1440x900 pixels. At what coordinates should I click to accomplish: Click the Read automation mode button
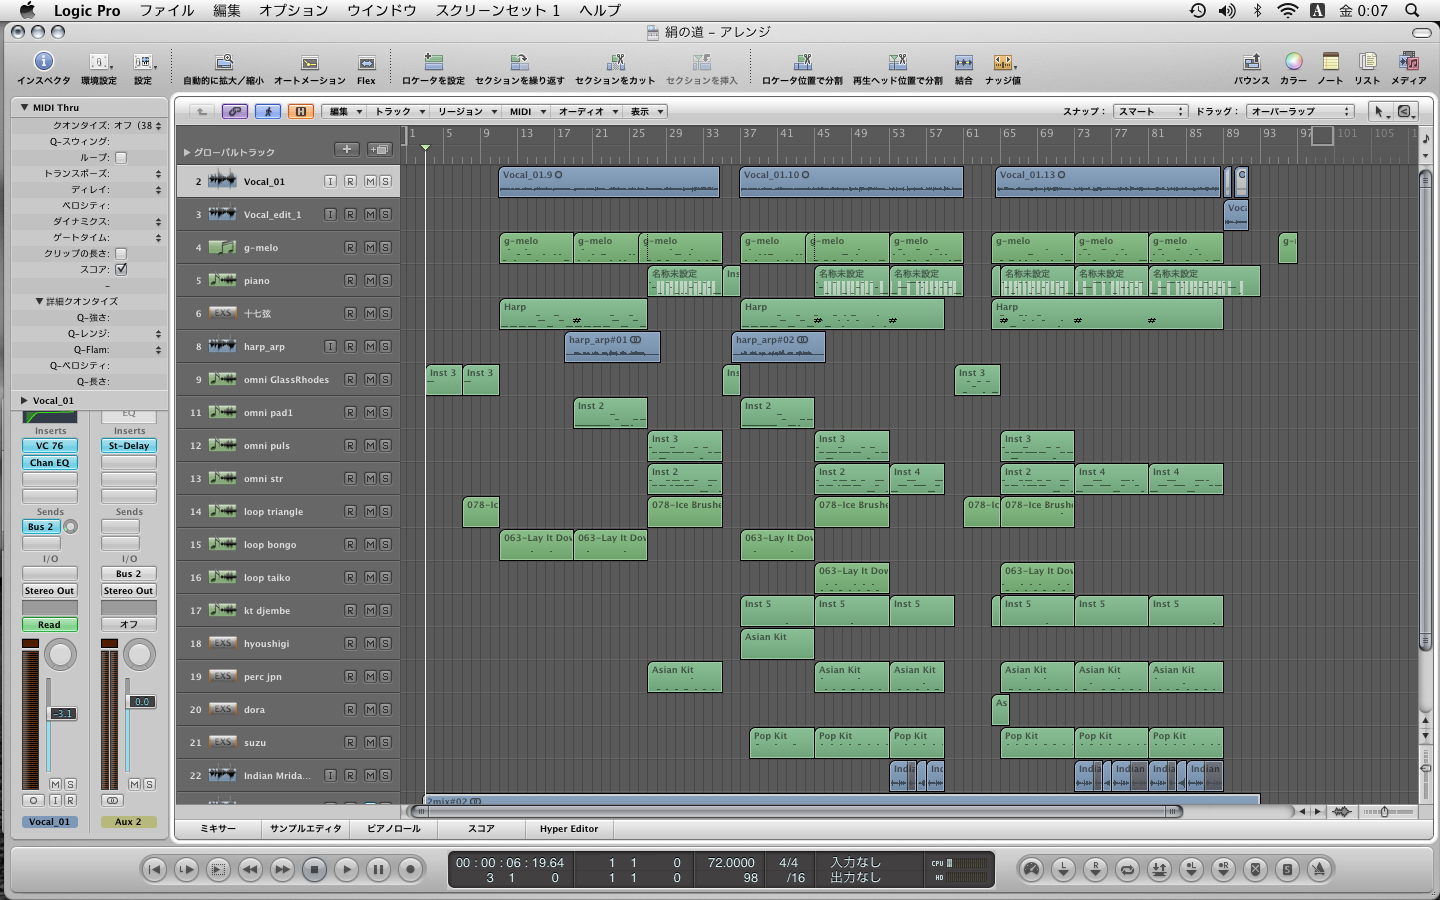coord(50,625)
